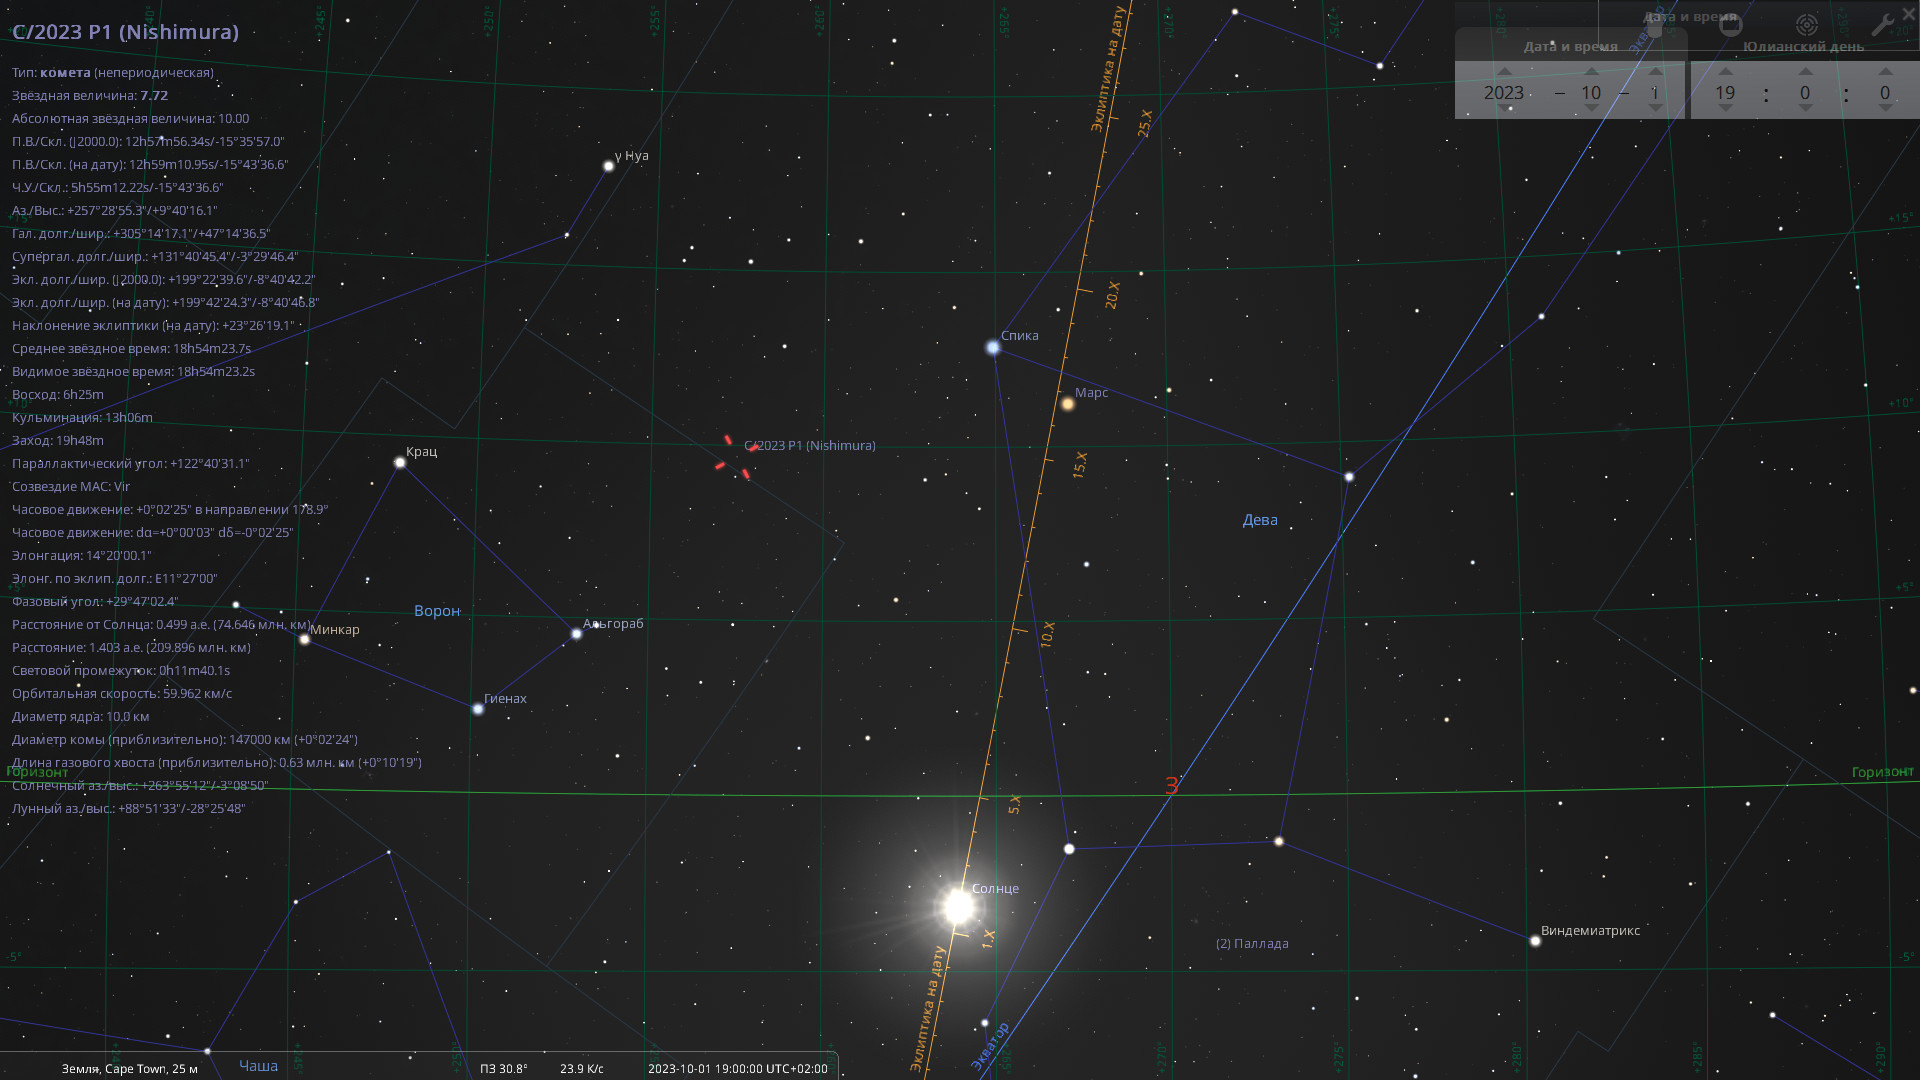Click the Звёздная величина: 7.72 line
This screenshot has height=1080, width=1920.
pyautogui.click(x=90, y=96)
